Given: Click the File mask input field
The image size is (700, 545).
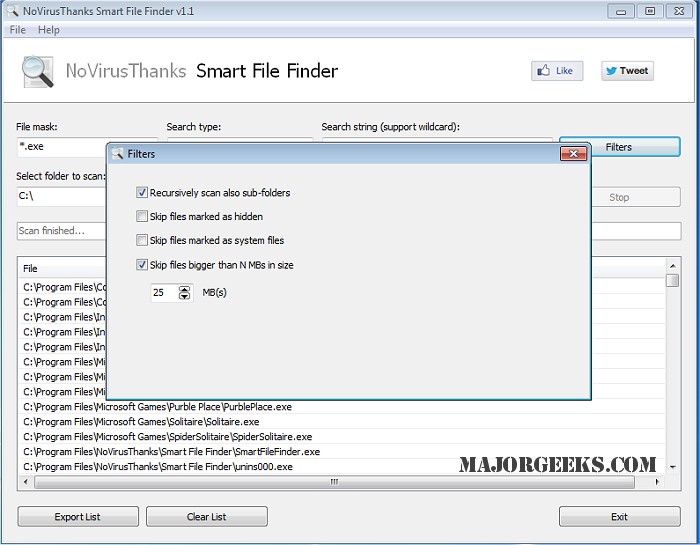Looking at the screenshot, I should tap(62, 147).
